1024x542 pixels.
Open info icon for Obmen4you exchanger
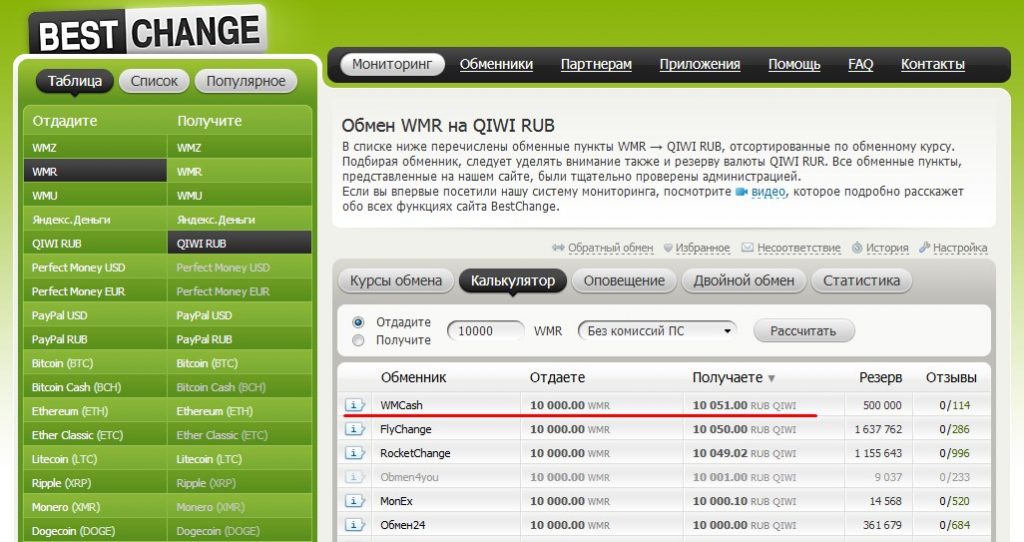(x=355, y=477)
